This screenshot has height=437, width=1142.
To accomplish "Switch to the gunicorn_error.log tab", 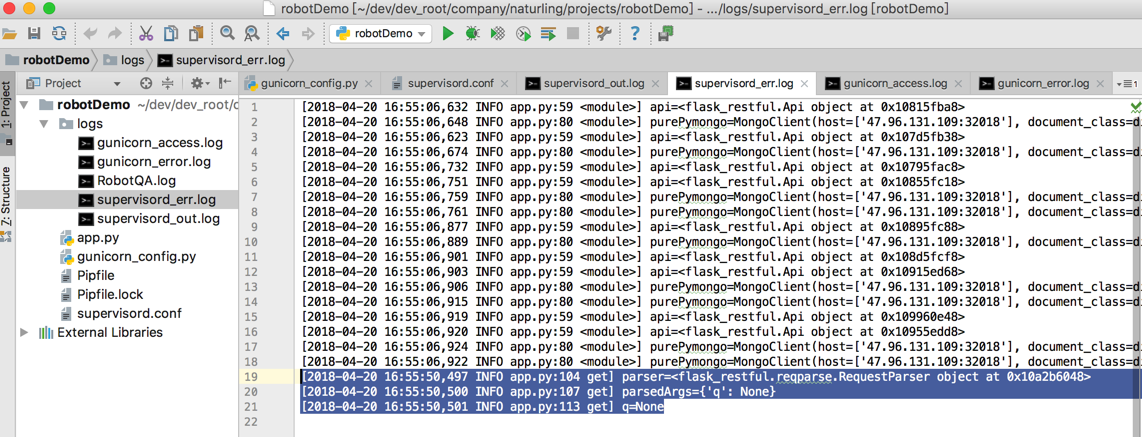I will 1043,84.
